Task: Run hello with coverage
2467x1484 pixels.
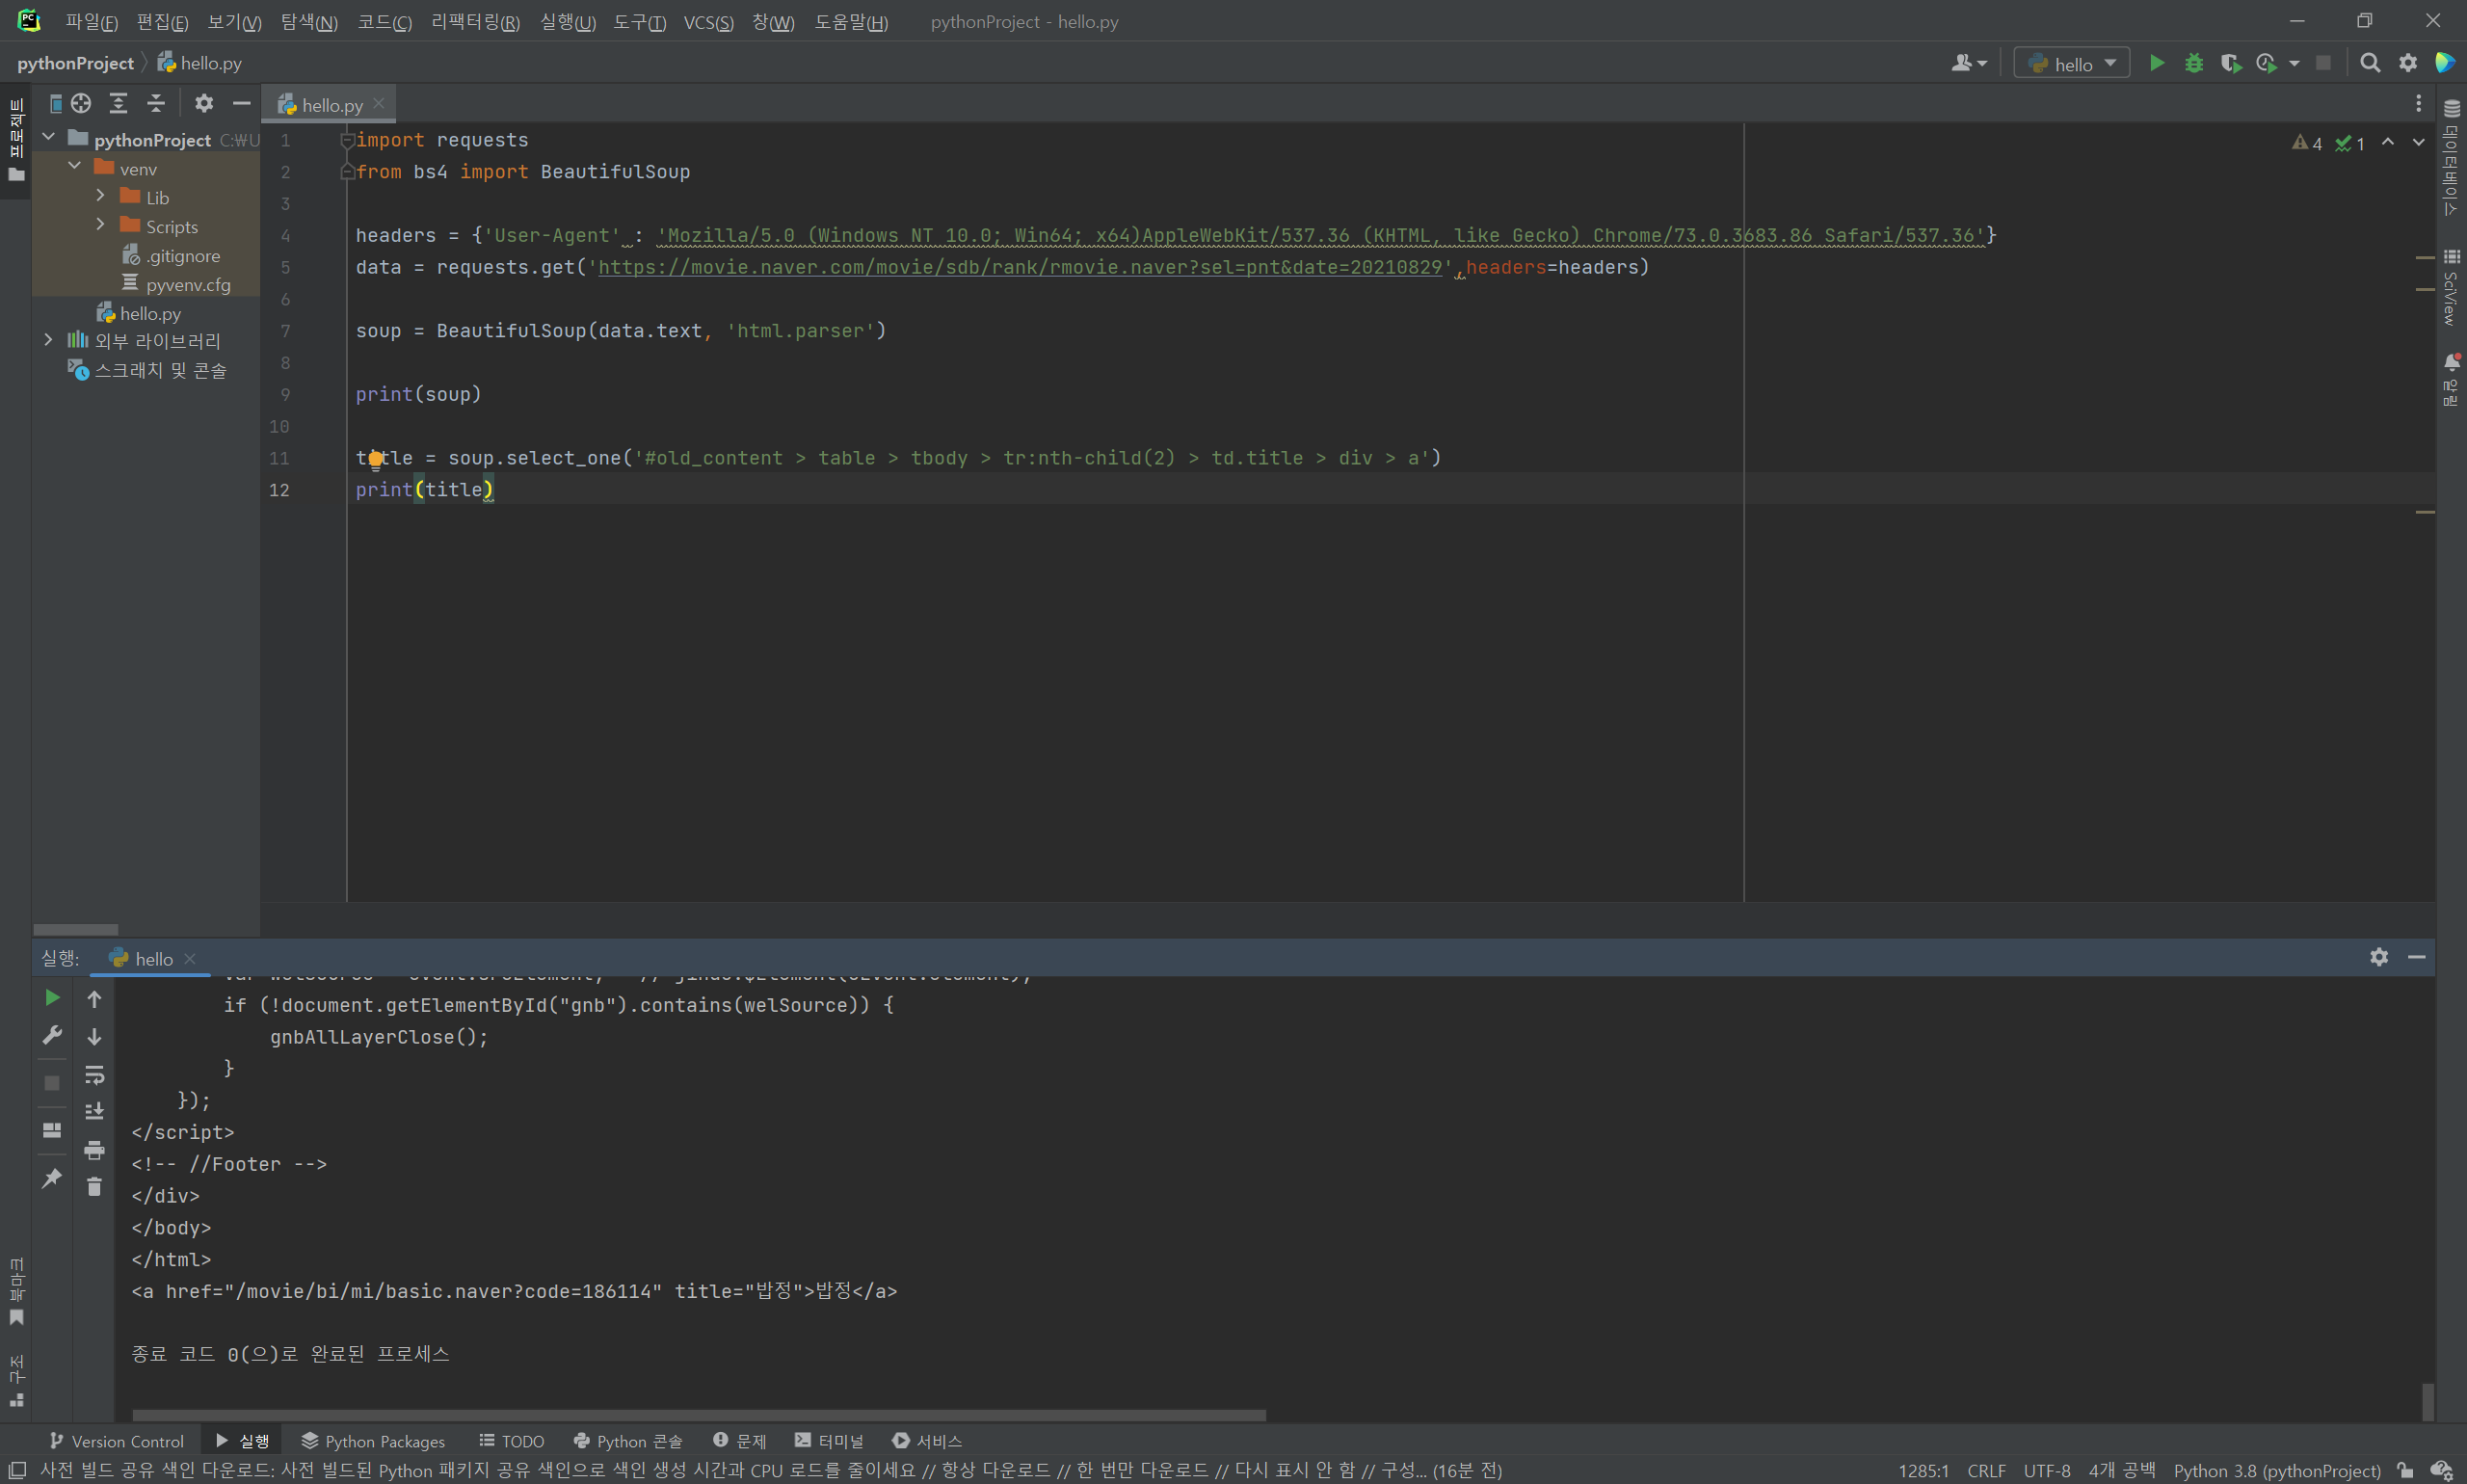Action: [x=2231, y=63]
